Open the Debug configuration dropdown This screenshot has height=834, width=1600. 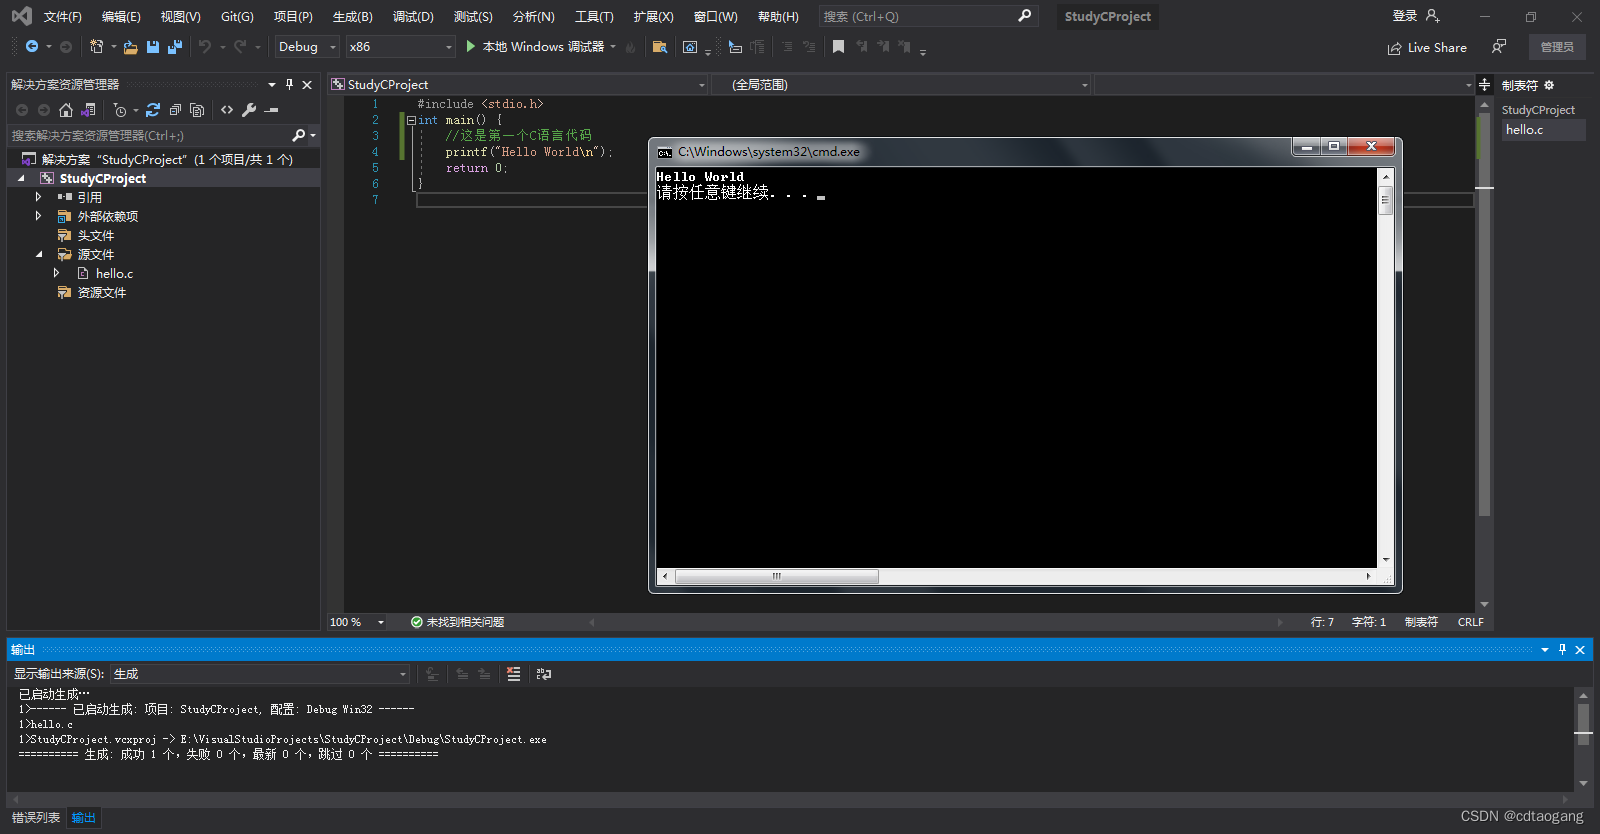(x=307, y=47)
